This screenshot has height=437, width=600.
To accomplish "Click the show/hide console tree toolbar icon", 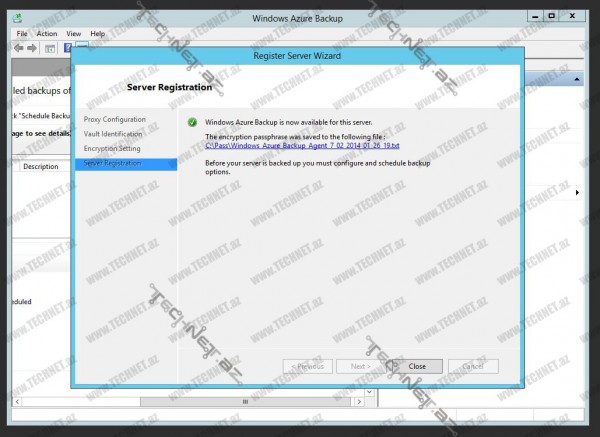I will point(50,48).
